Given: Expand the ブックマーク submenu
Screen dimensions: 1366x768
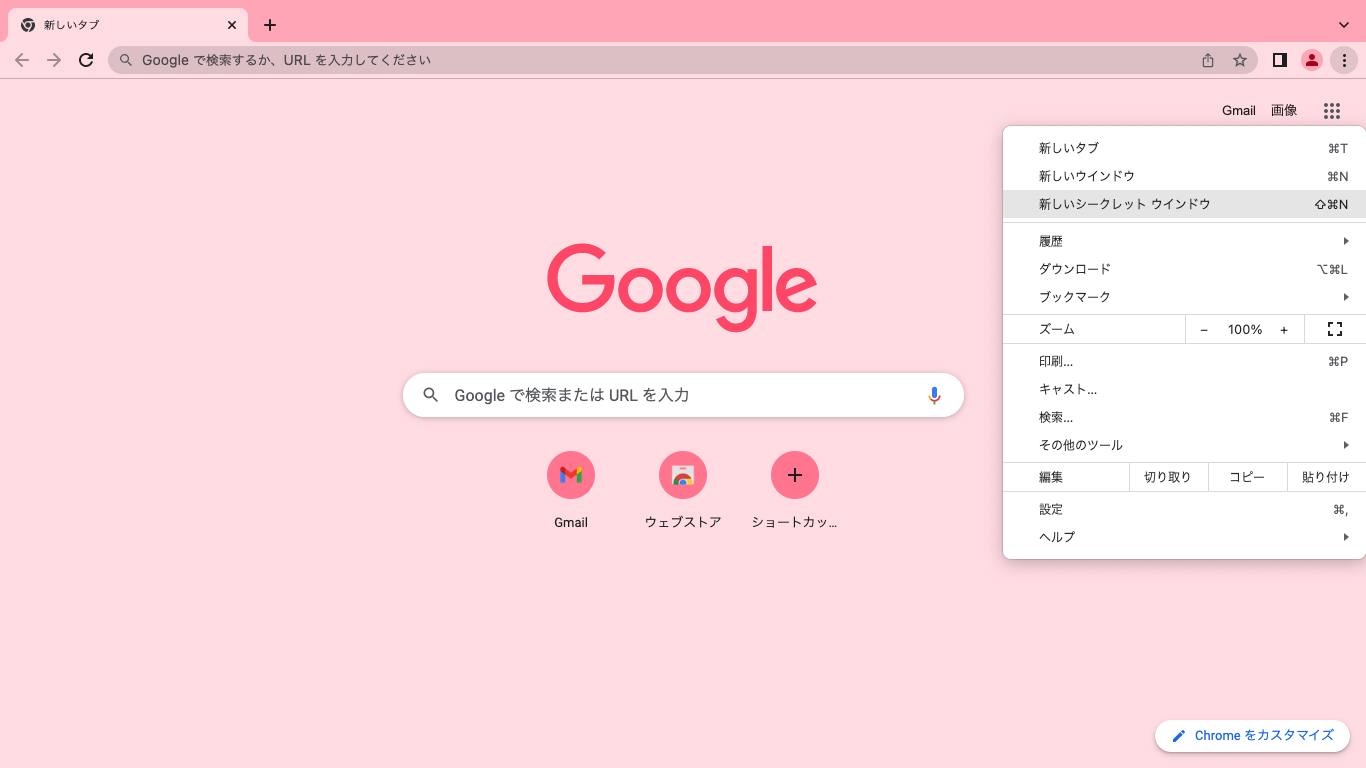Looking at the screenshot, I should click(1184, 297).
